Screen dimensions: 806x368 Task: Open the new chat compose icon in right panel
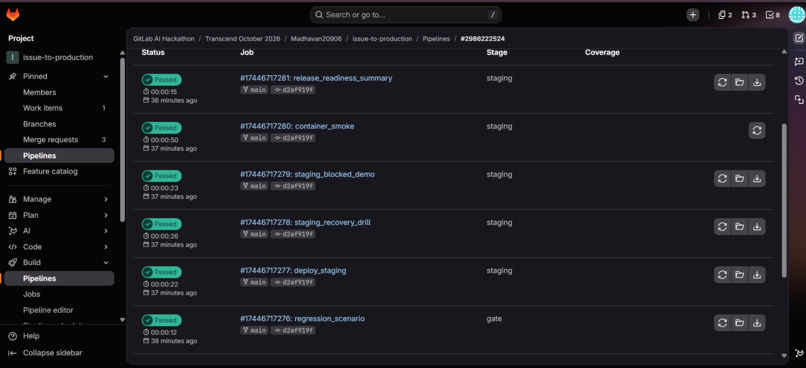pos(799,38)
